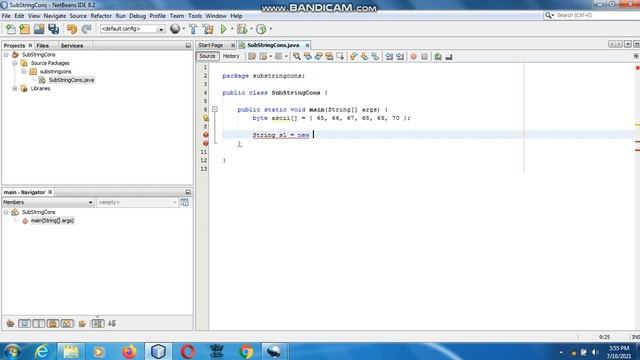Screen dimensions: 640x360
Task: Collapse the substringcons package node
Action: pos(24,71)
